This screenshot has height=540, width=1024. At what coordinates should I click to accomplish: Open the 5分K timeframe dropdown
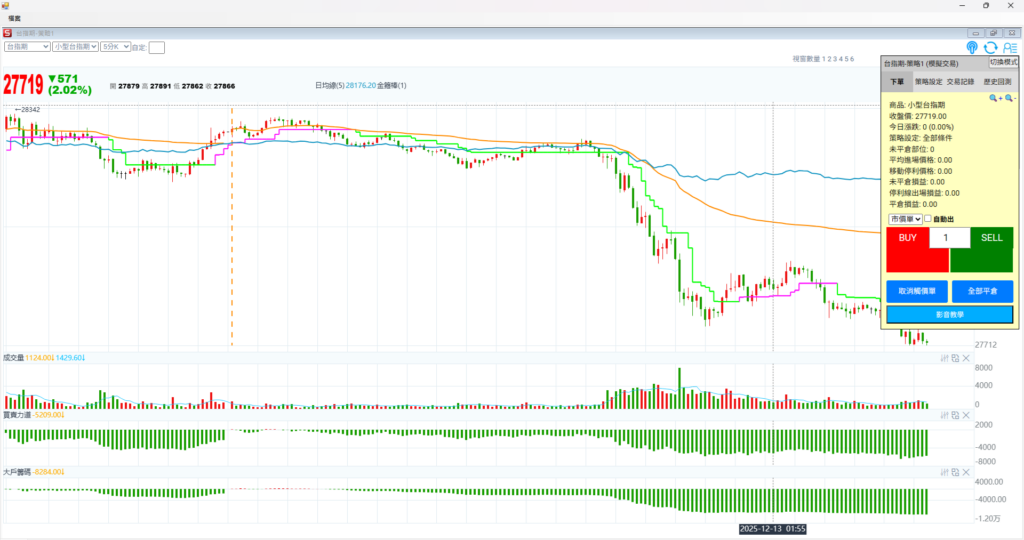tap(114, 47)
